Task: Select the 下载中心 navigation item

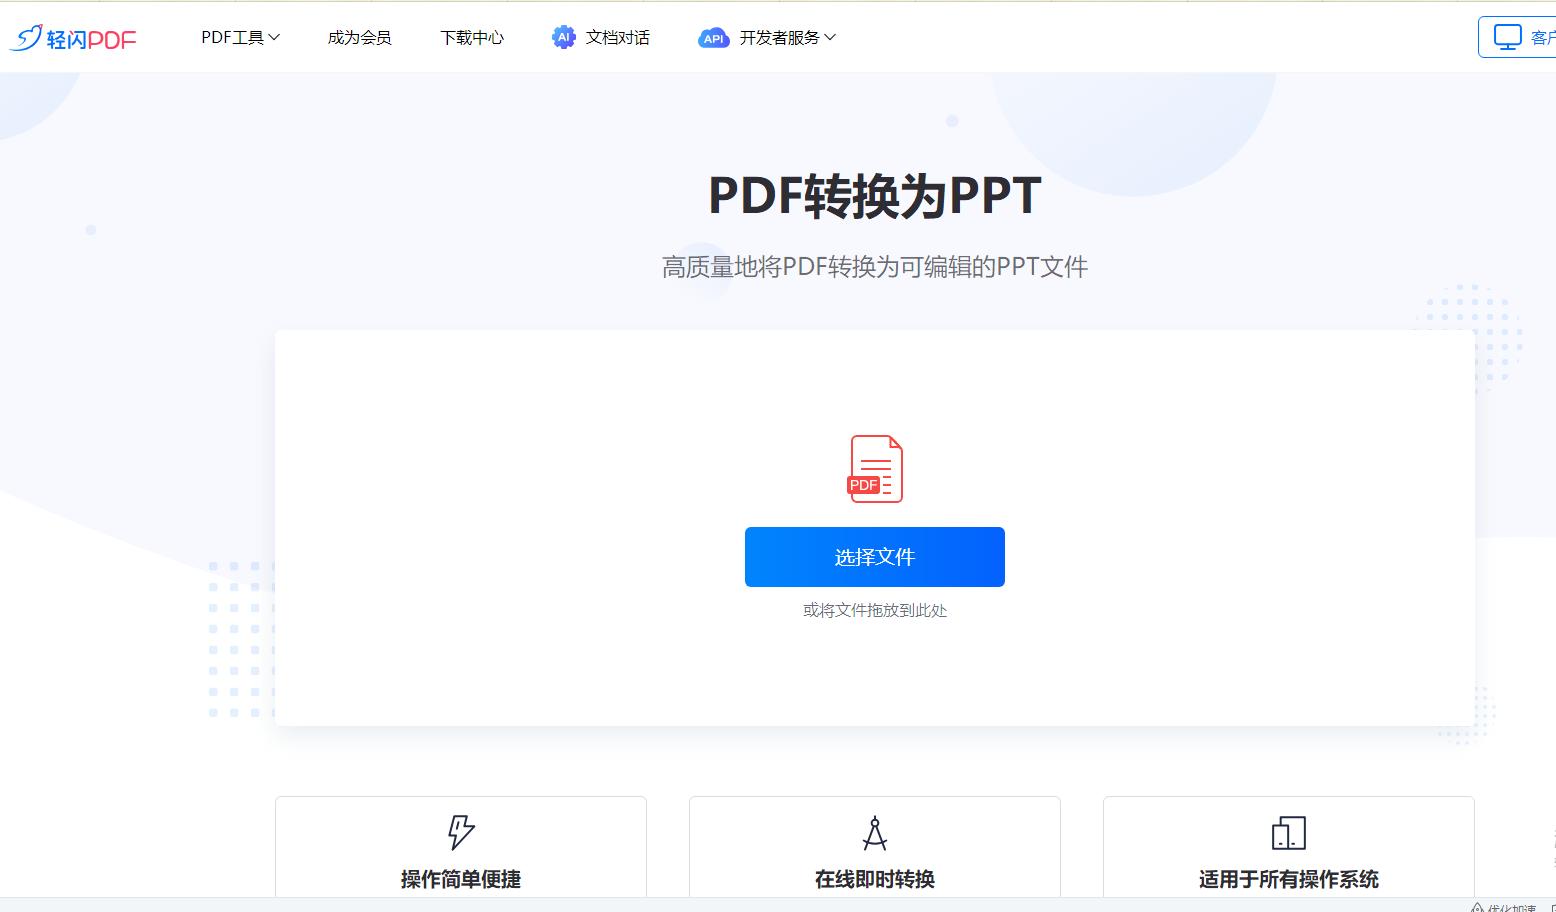Action: click(472, 37)
